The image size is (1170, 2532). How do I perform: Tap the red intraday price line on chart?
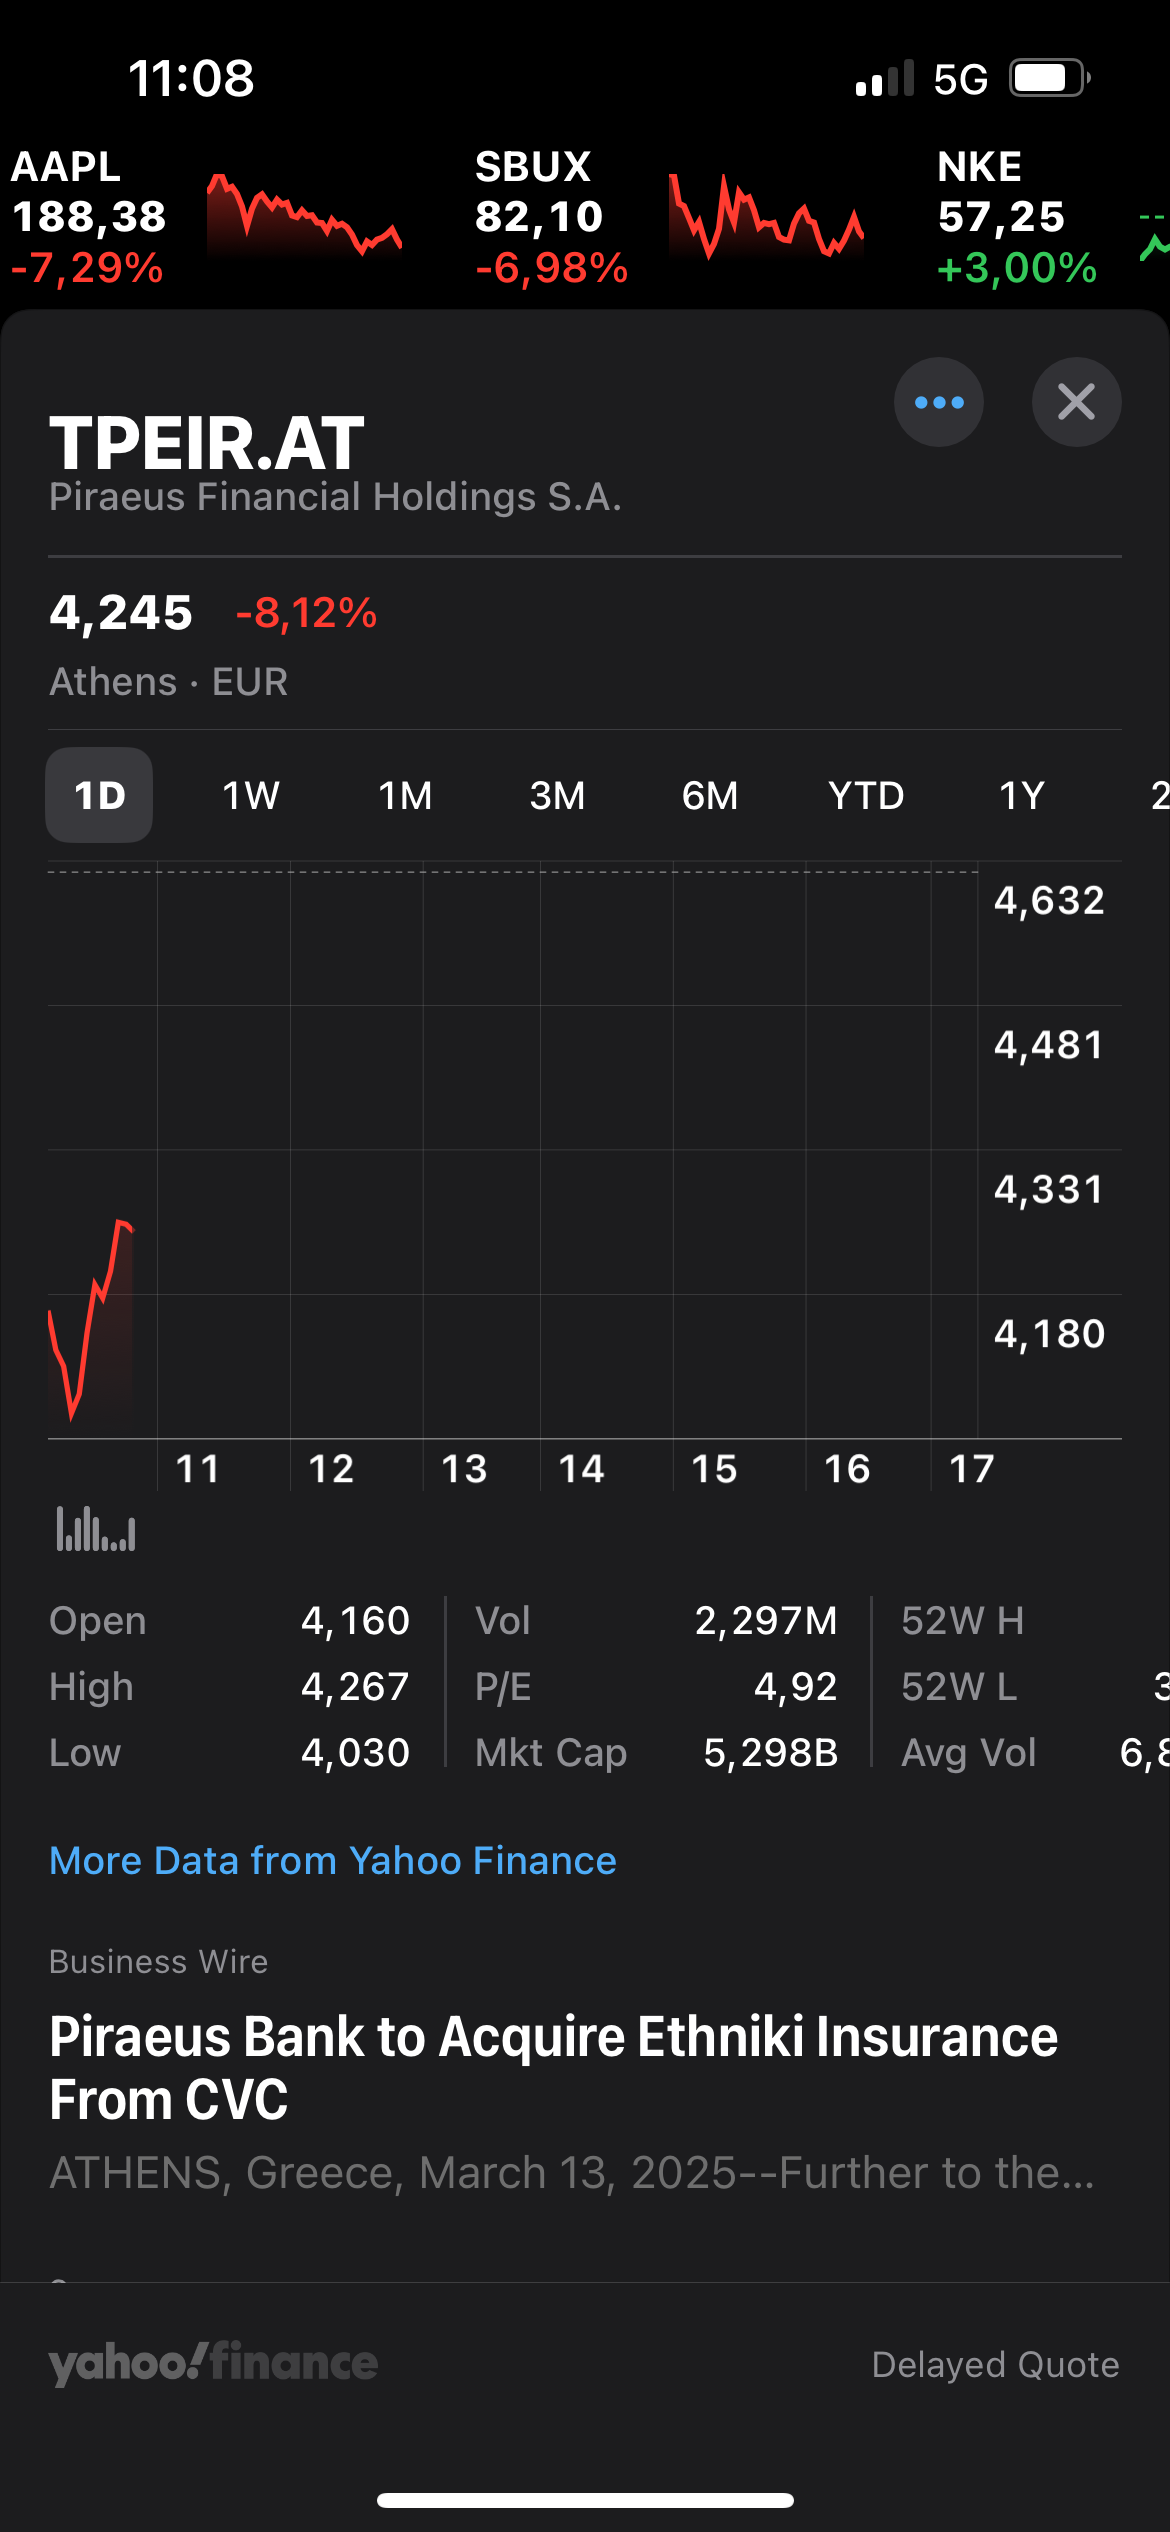click(x=91, y=1318)
